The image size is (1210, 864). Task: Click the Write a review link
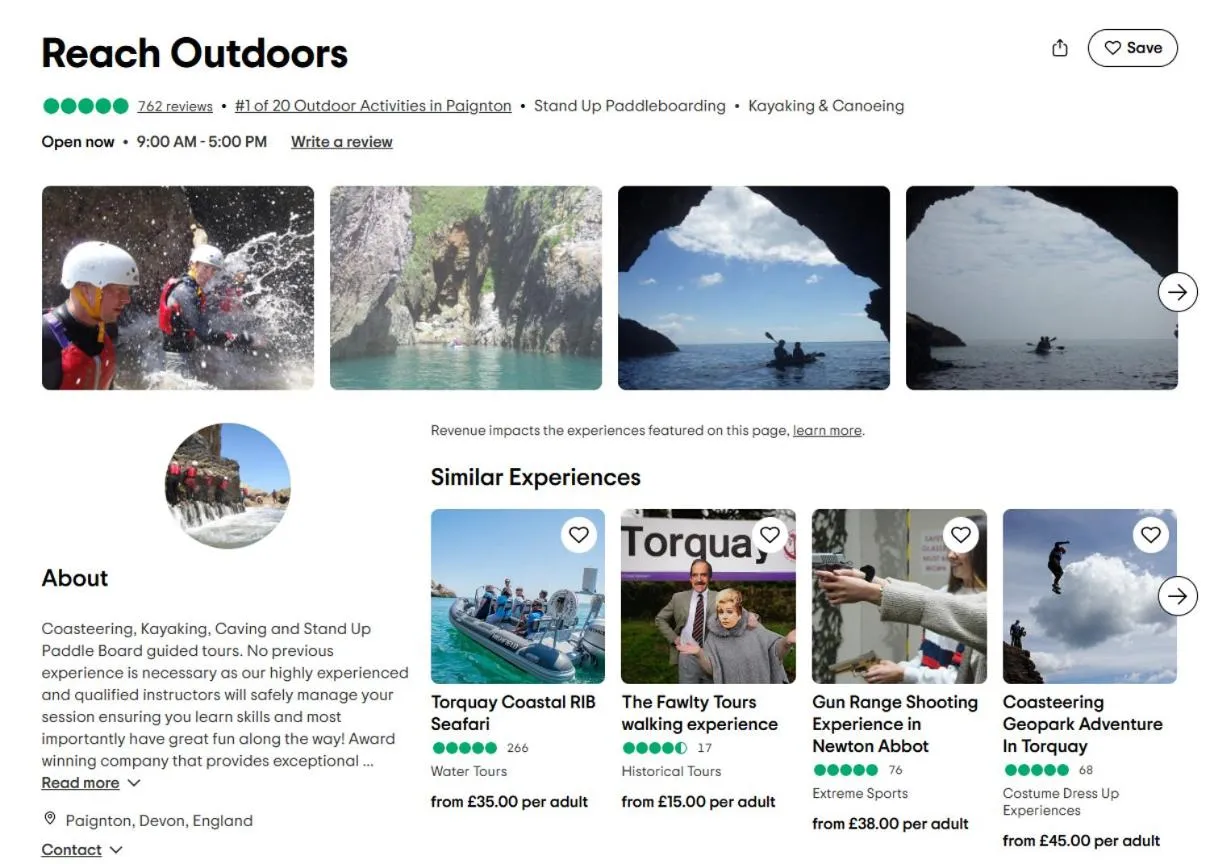click(x=341, y=142)
